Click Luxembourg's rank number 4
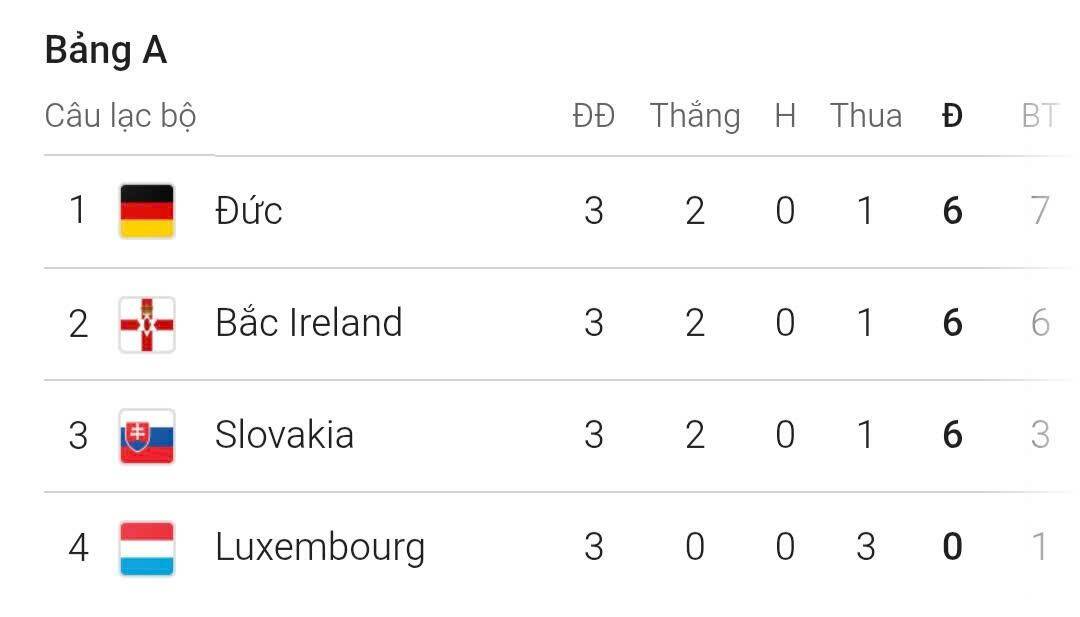The height and width of the screenshot is (617, 1080). [x=78, y=548]
